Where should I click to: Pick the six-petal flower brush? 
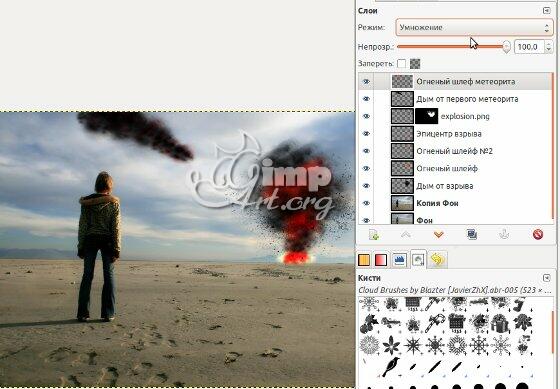coord(391,345)
